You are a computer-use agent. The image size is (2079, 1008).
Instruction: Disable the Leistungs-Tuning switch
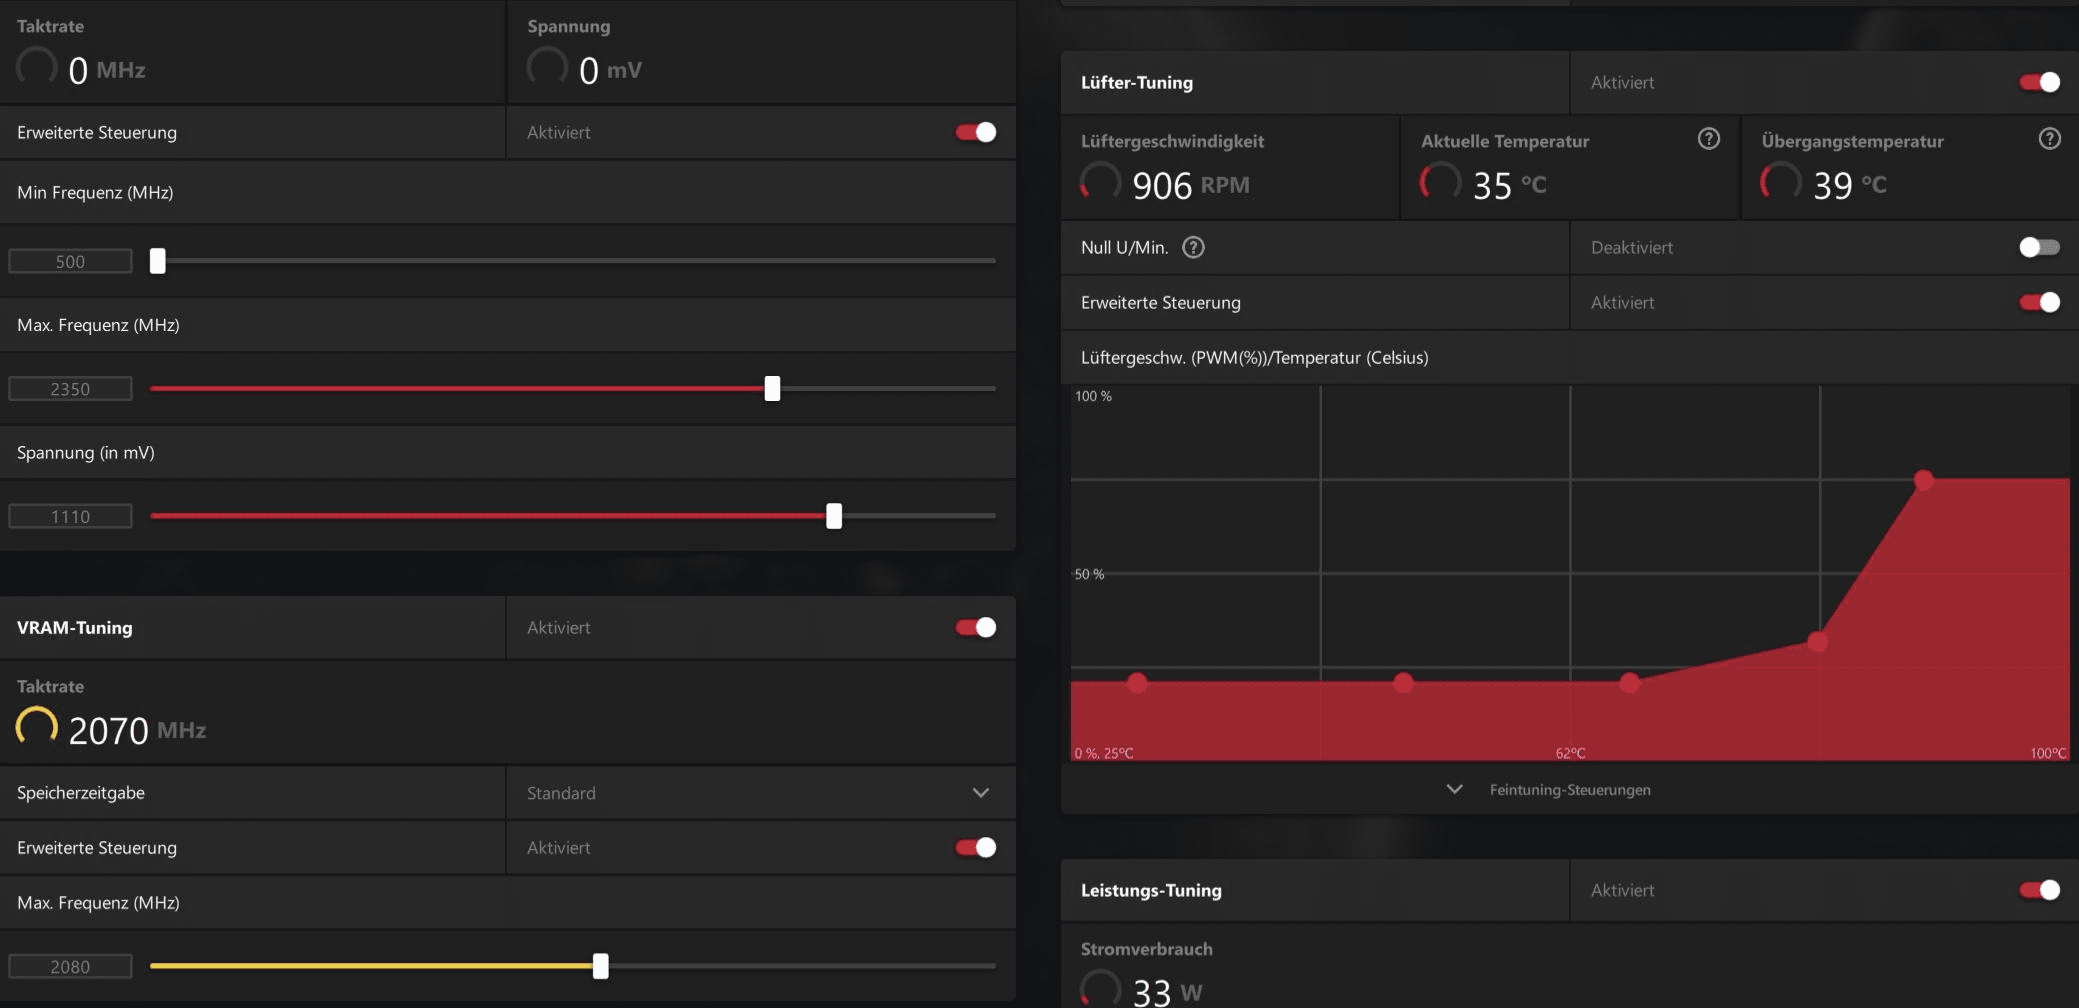[x=2040, y=890]
